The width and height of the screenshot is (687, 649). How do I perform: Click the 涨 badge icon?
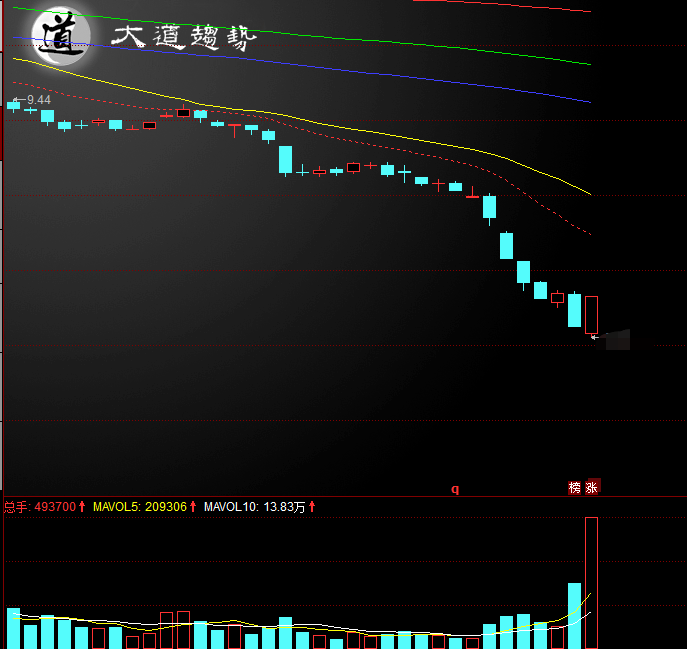tap(592, 488)
